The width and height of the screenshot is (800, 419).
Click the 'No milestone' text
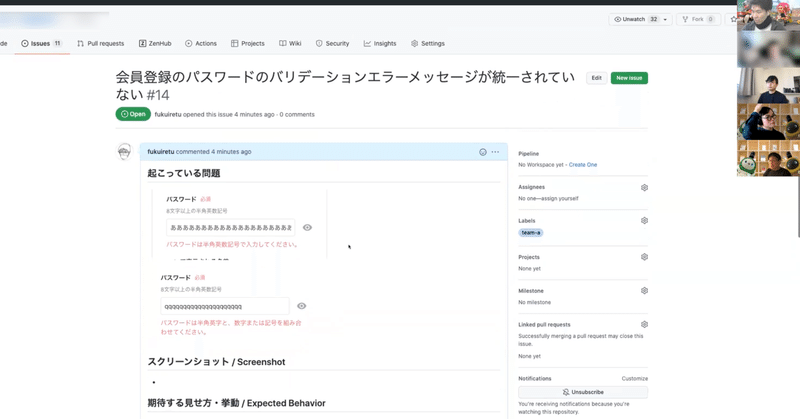click(535, 302)
